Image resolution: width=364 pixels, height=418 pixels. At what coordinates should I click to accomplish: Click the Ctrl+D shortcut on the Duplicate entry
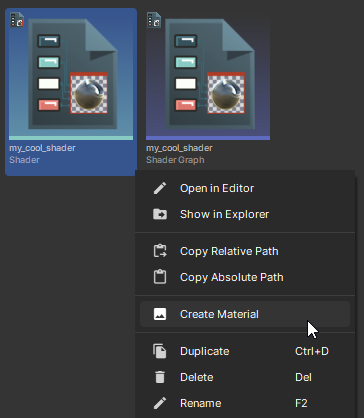coord(312,351)
